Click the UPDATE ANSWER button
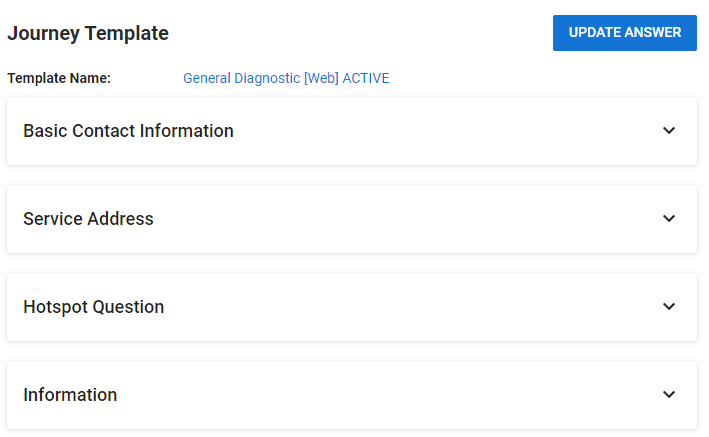 tap(624, 33)
